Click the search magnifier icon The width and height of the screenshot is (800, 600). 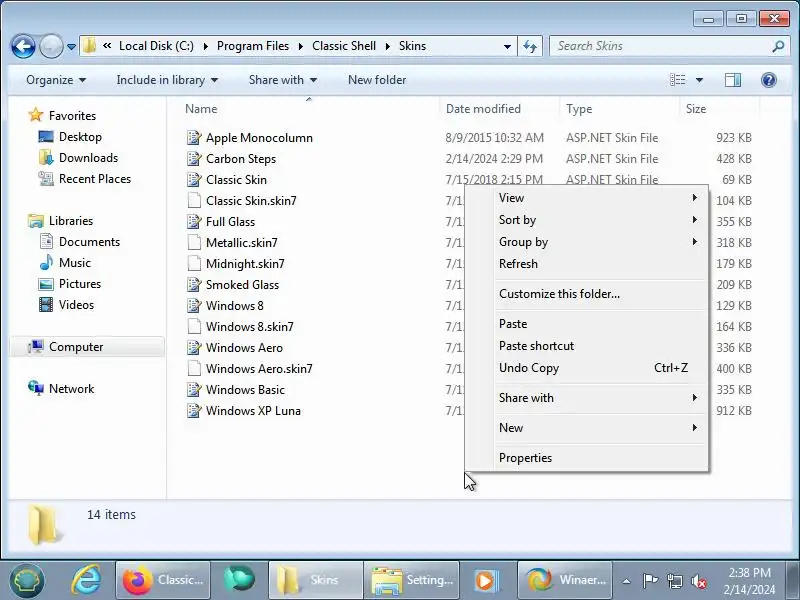pyautogui.click(x=778, y=46)
